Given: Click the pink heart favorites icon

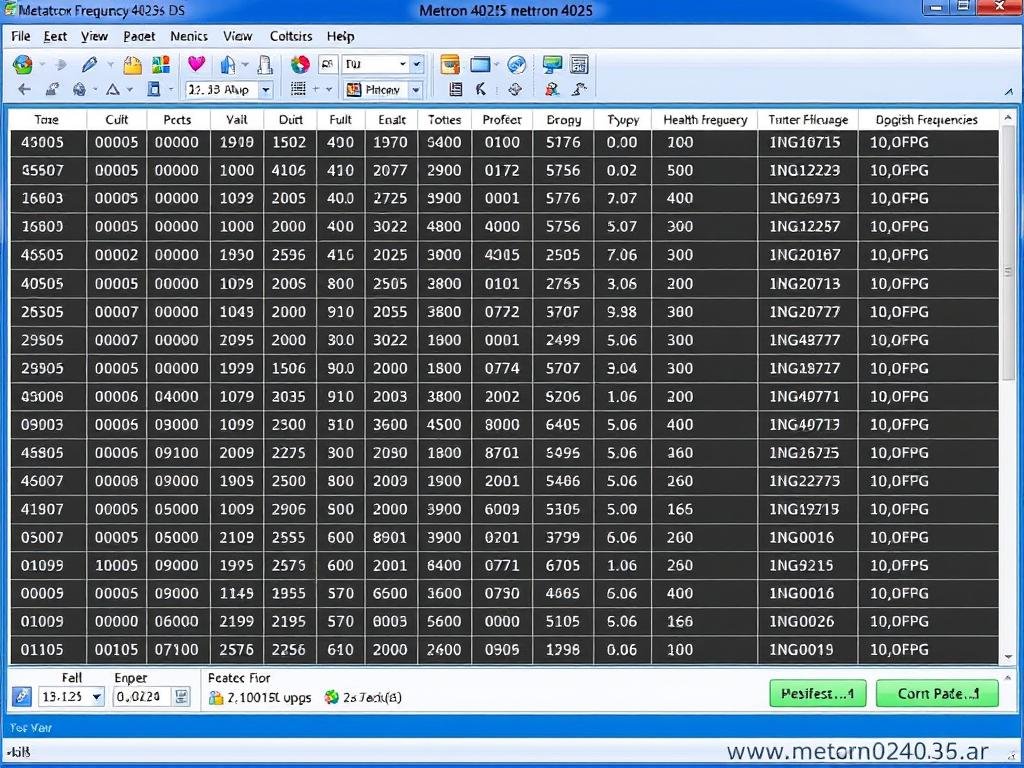Looking at the screenshot, I should pyautogui.click(x=196, y=62).
